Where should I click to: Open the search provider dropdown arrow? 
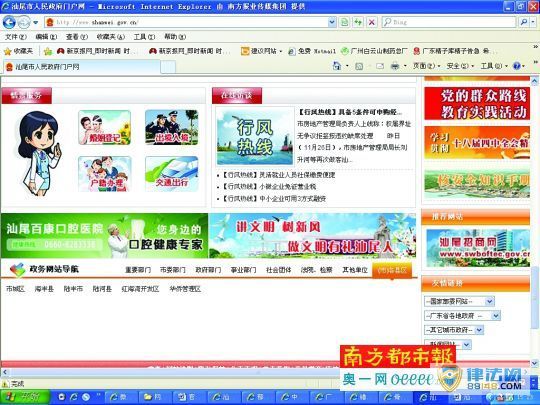pos(533,22)
